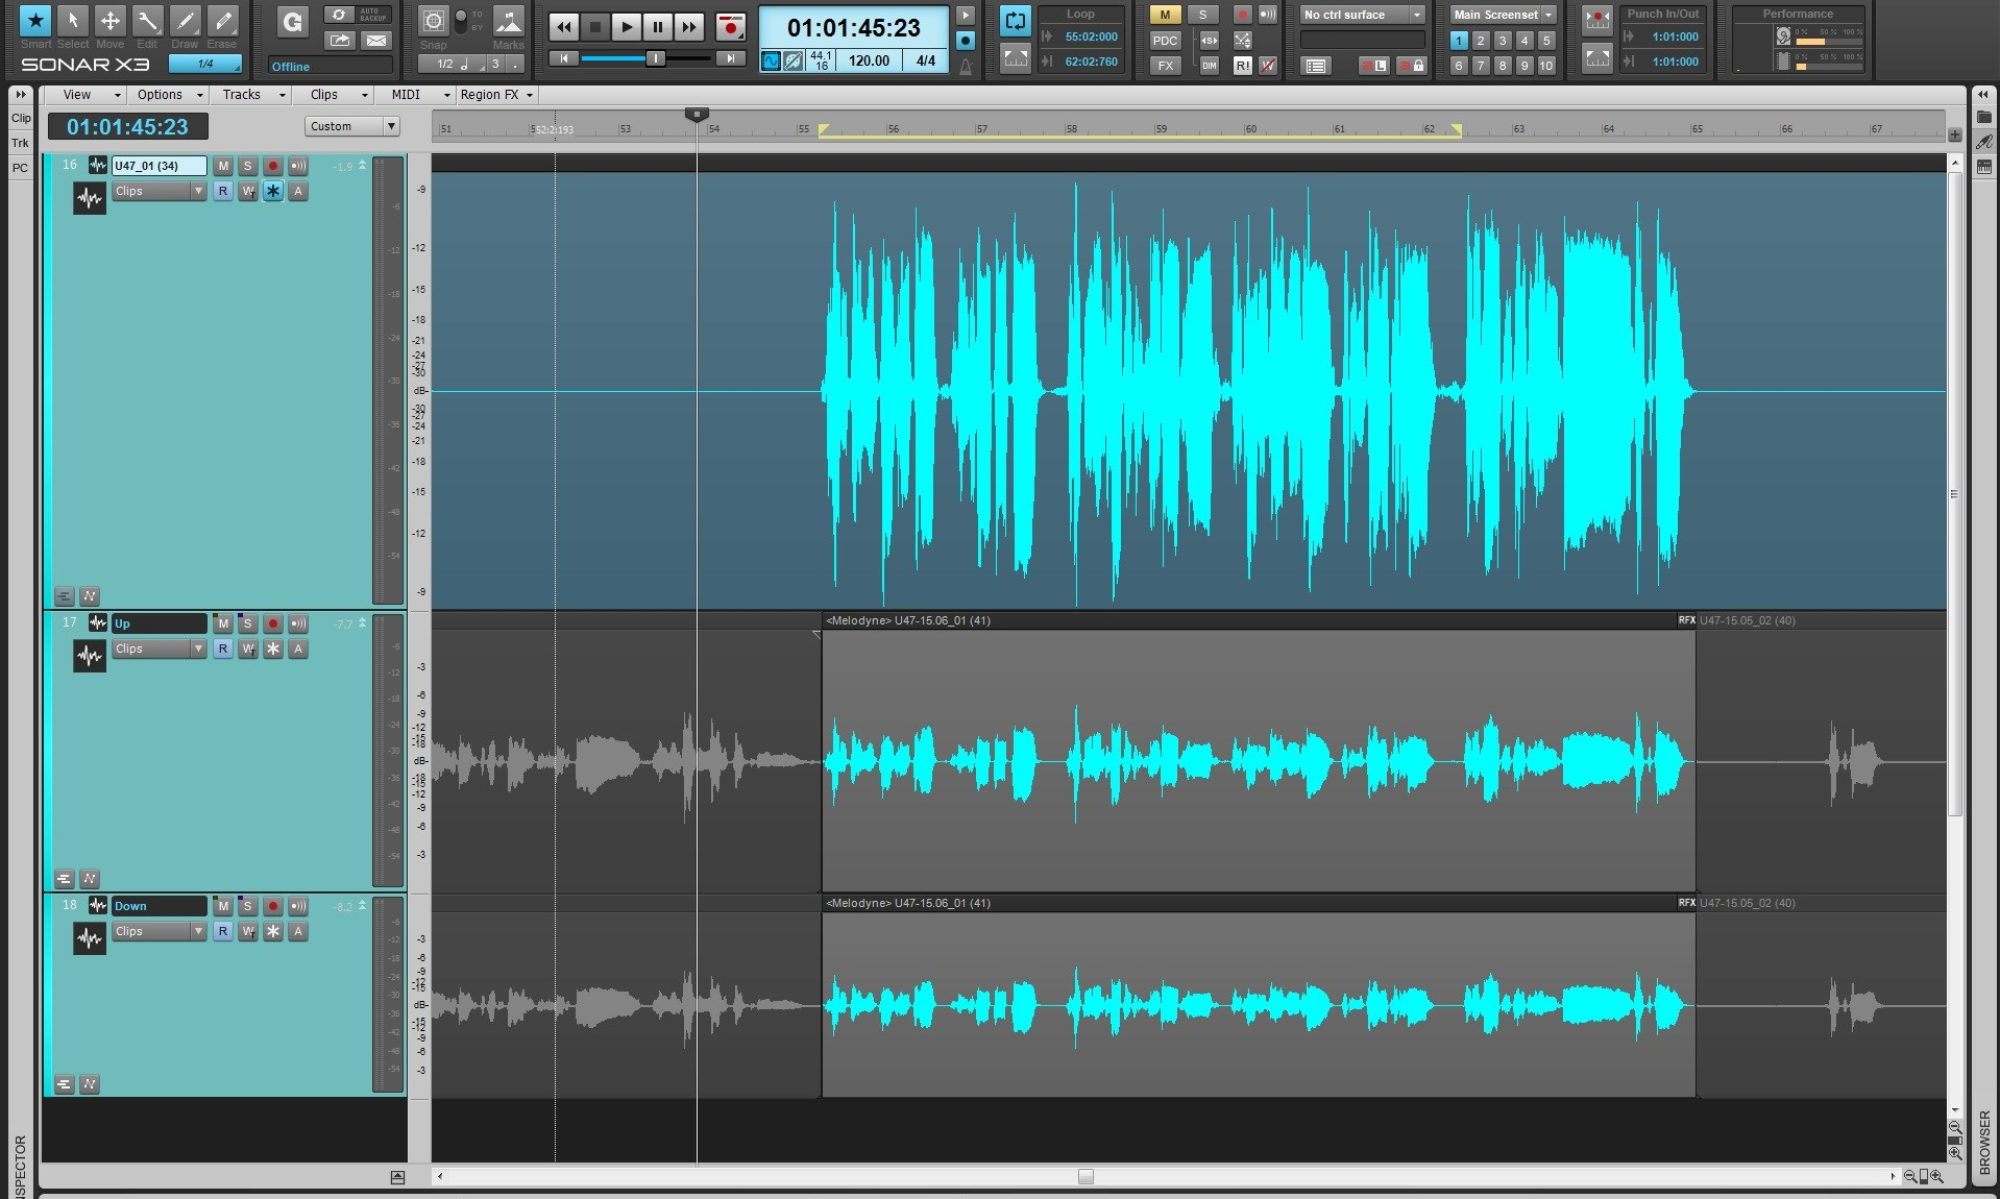Solo the Down track
This screenshot has height=1199, width=2000.
[x=248, y=906]
